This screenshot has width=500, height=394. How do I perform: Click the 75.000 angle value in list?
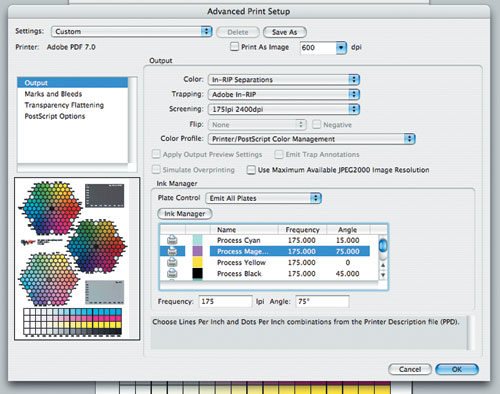point(347,251)
